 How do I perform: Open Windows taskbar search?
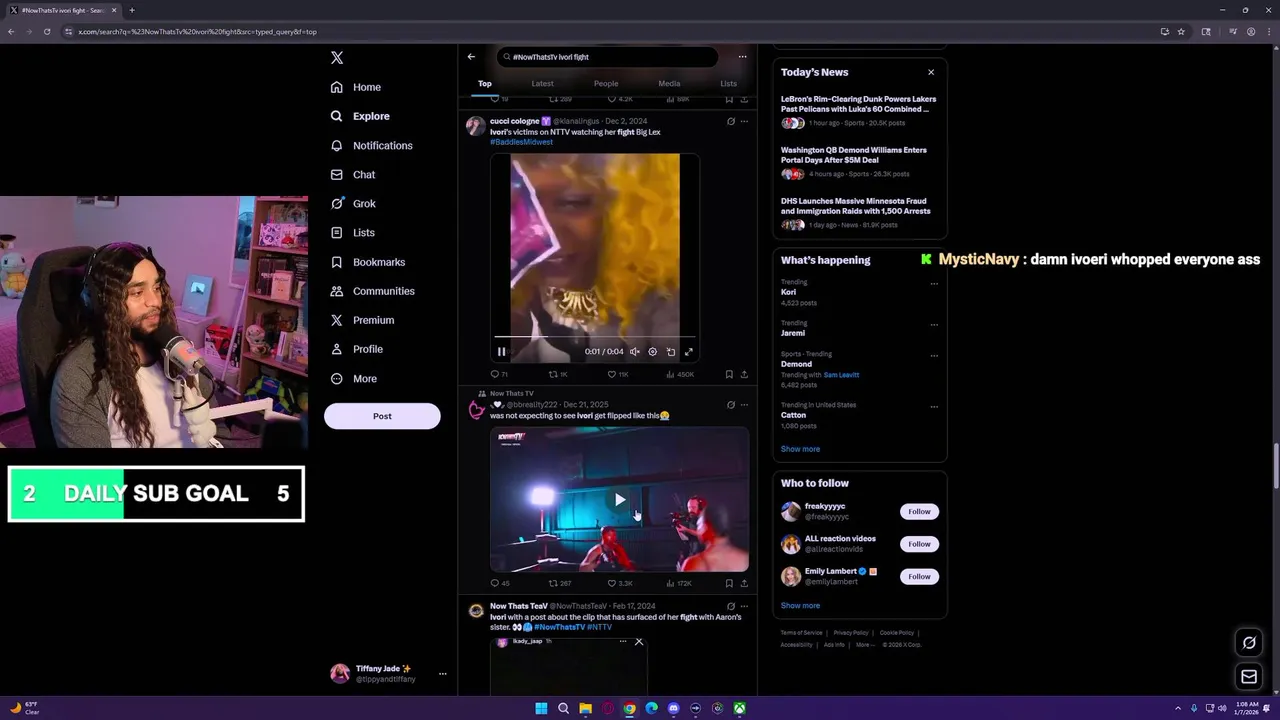pos(563,709)
